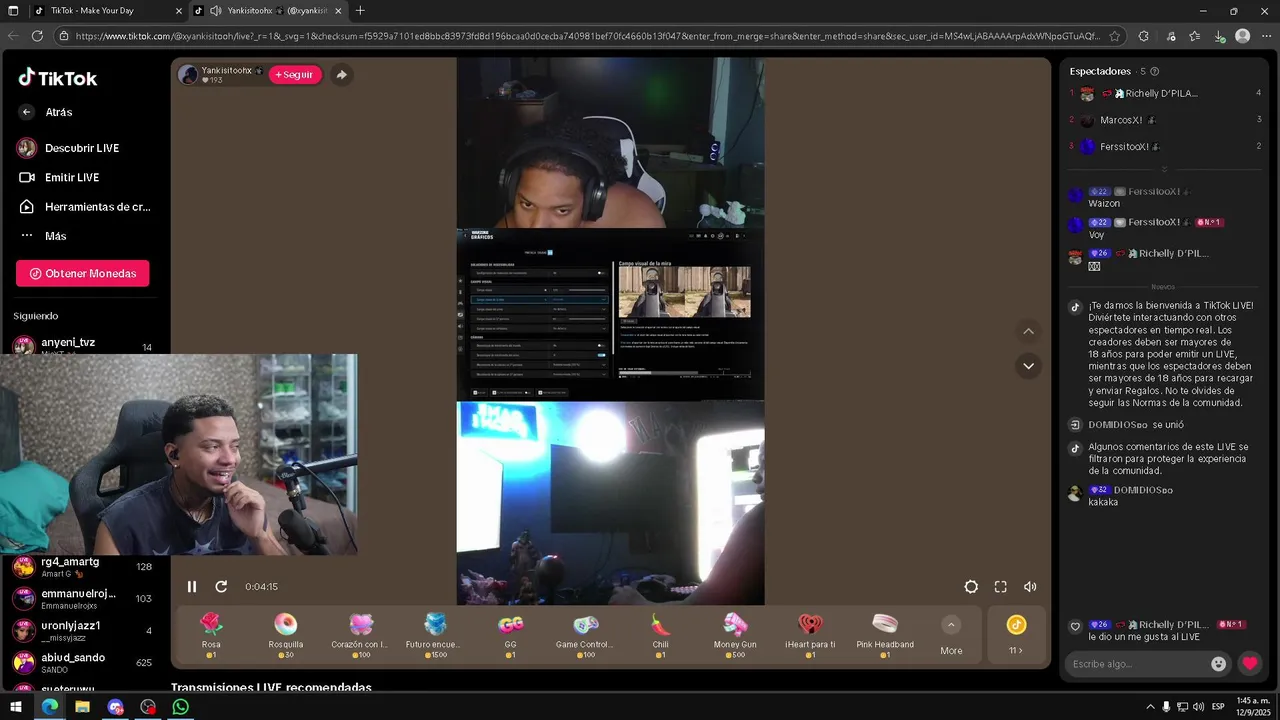Open WhatsApp from the taskbar
The height and width of the screenshot is (720, 1280).
[180, 707]
